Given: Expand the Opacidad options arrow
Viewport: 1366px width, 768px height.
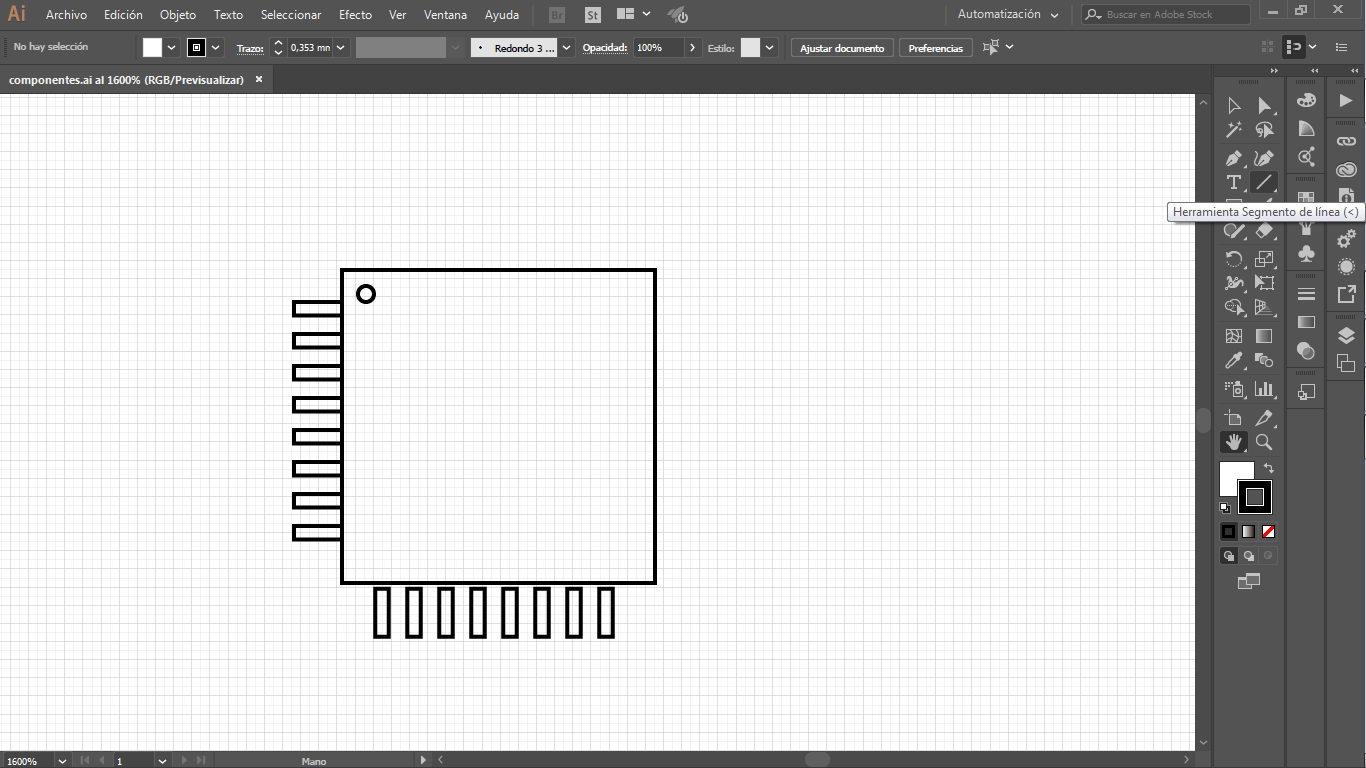Looking at the screenshot, I should tap(692, 47).
